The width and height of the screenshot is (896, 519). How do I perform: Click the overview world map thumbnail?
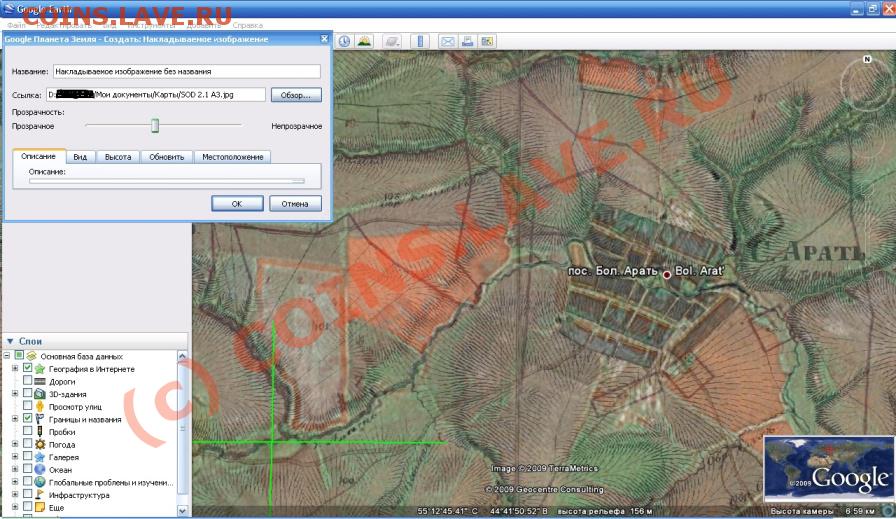(829, 469)
